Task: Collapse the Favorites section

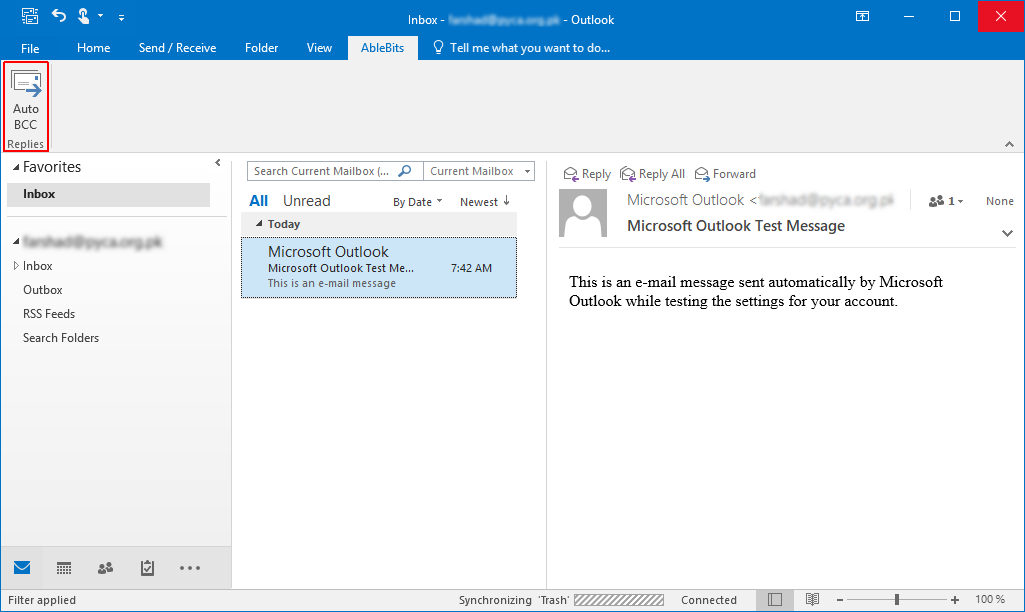Action: pos(16,166)
